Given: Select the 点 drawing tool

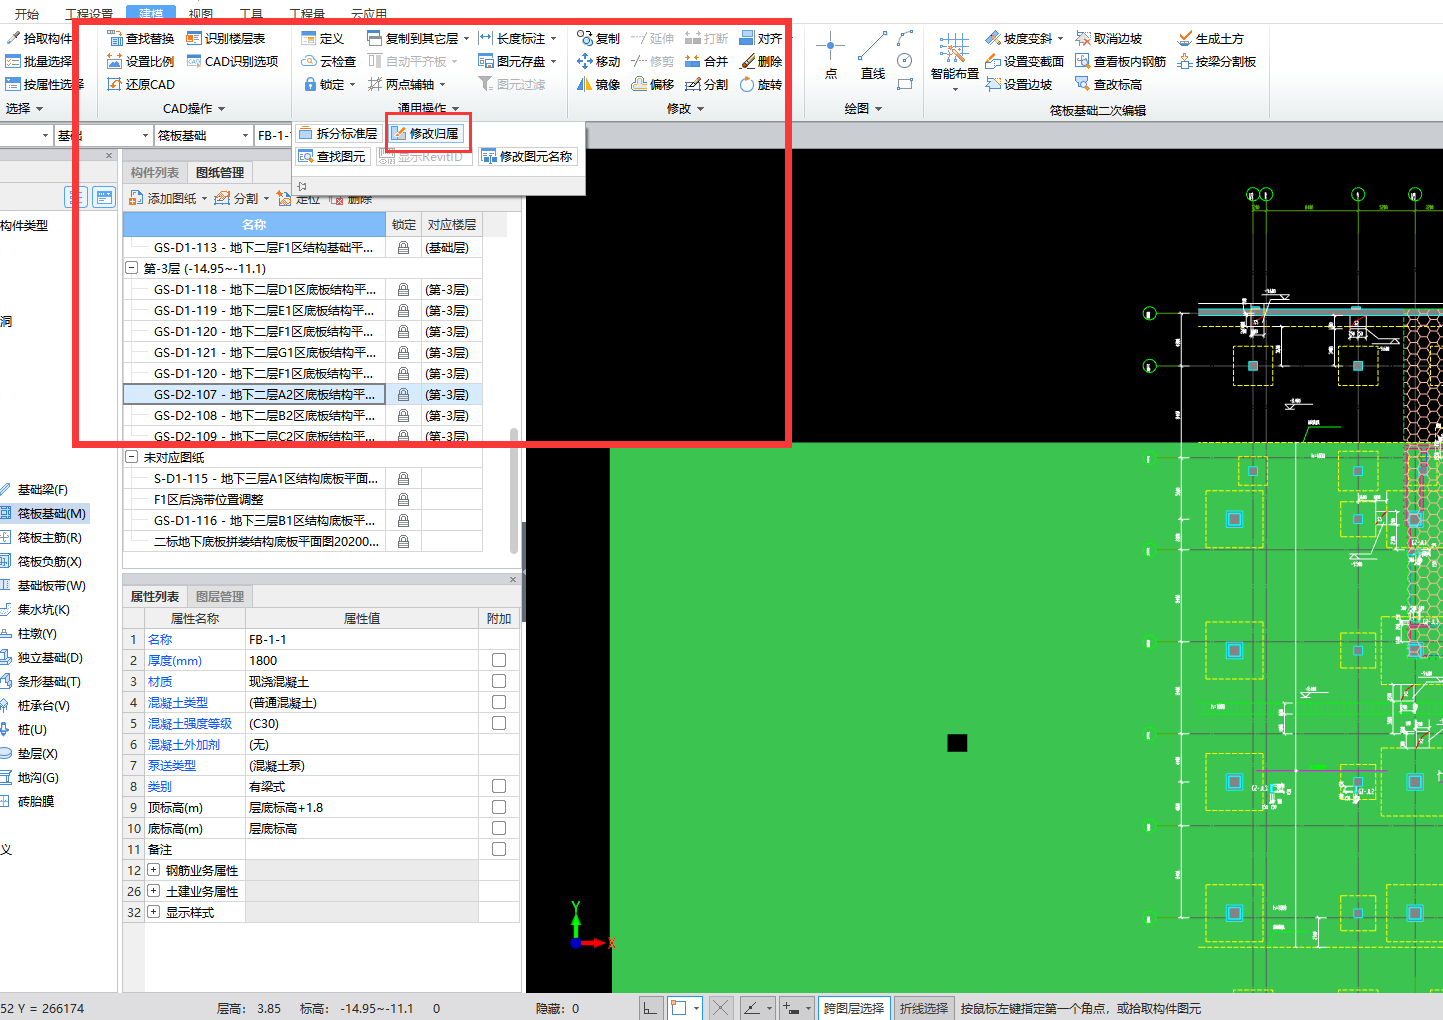Looking at the screenshot, I should (x=830, y=55).
